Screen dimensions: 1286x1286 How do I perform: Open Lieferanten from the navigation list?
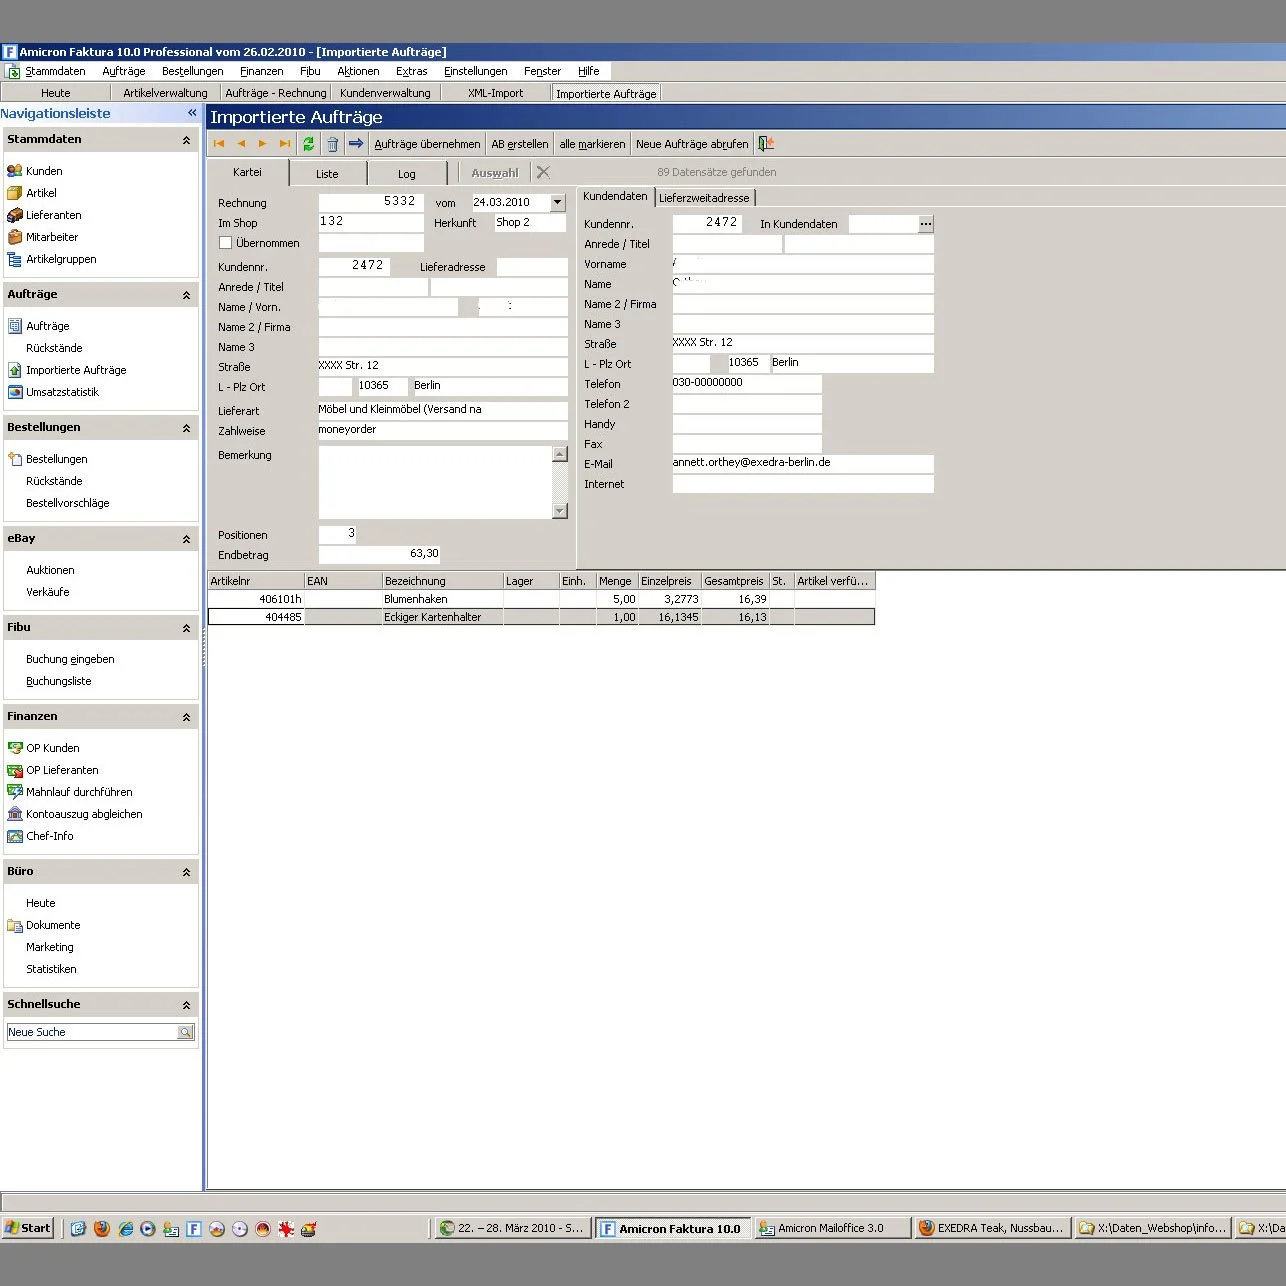(x=52, y=214)
